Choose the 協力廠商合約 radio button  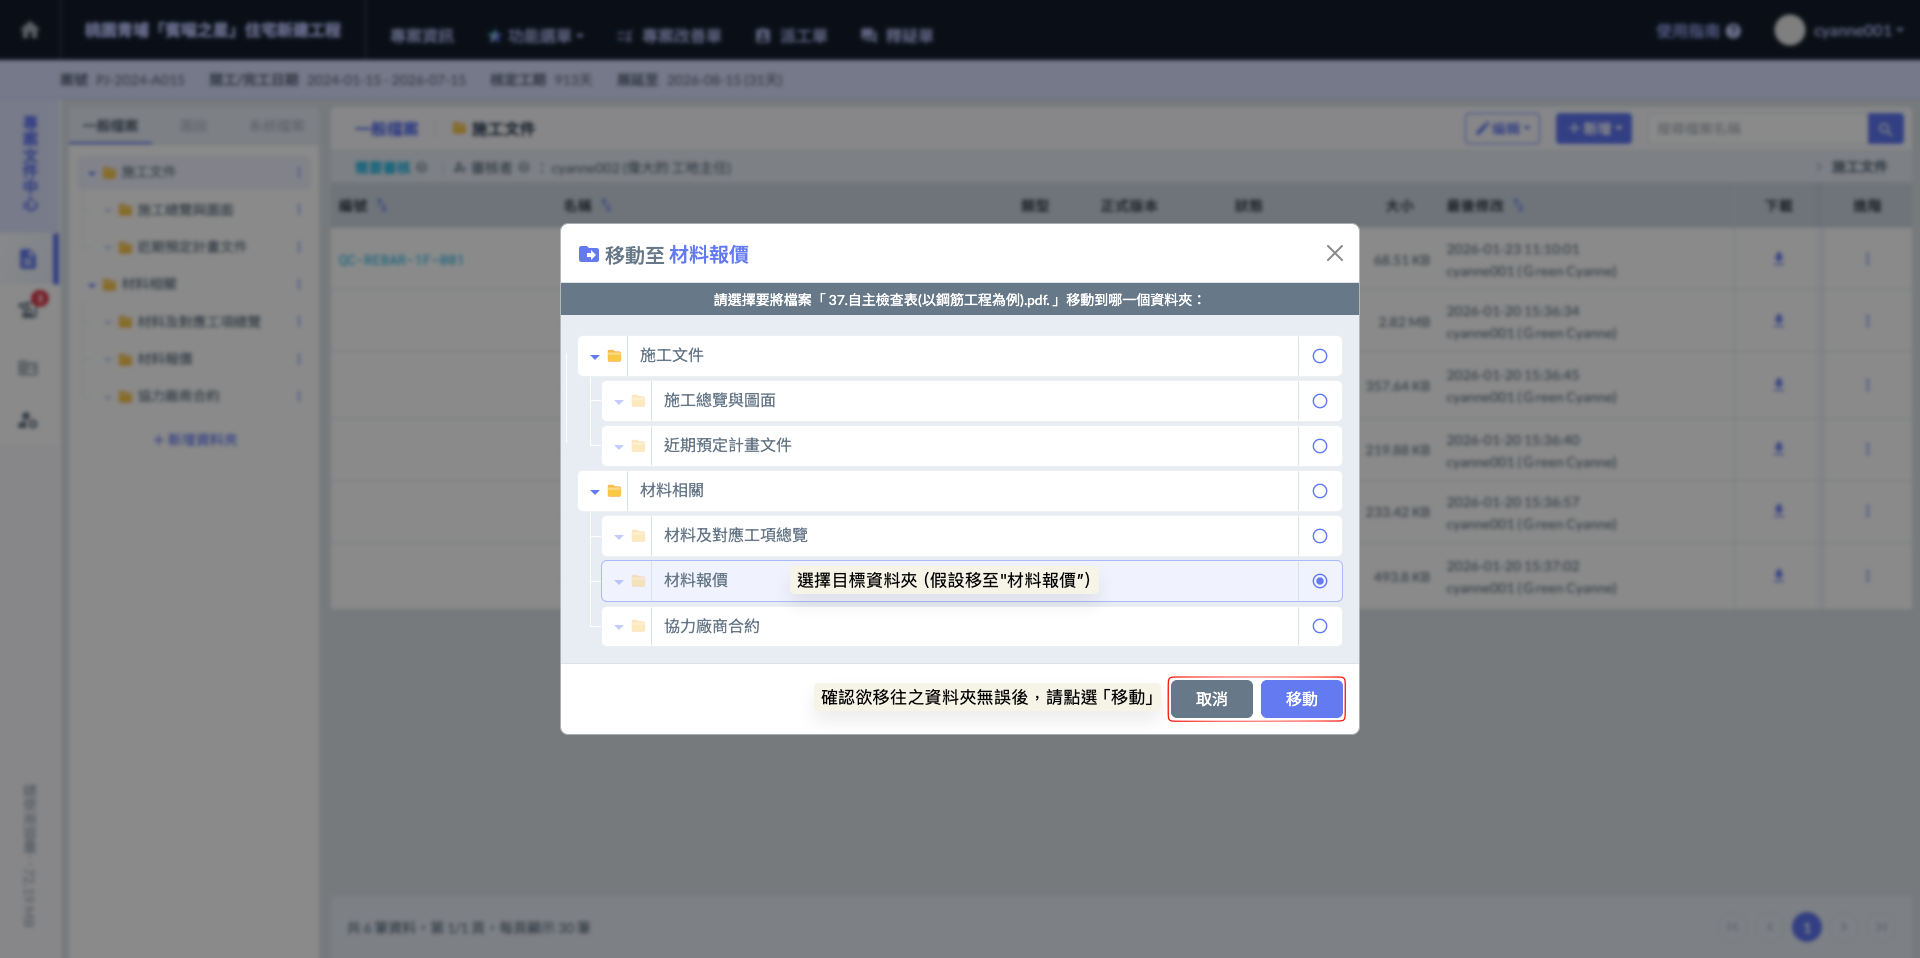(1320, 627)
